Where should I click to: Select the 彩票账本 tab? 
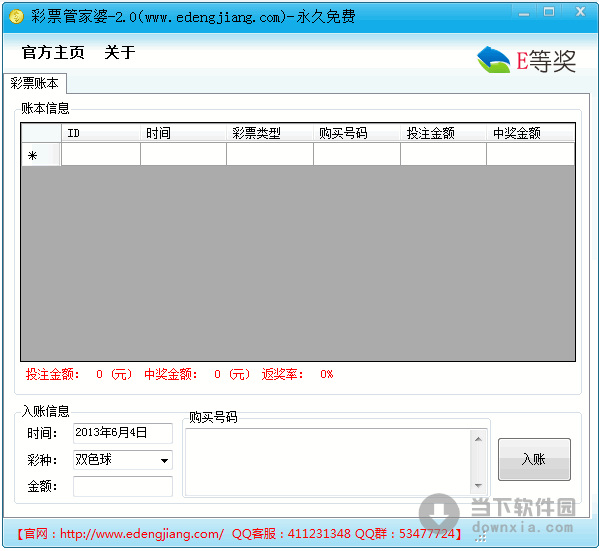tap(34, 83)
